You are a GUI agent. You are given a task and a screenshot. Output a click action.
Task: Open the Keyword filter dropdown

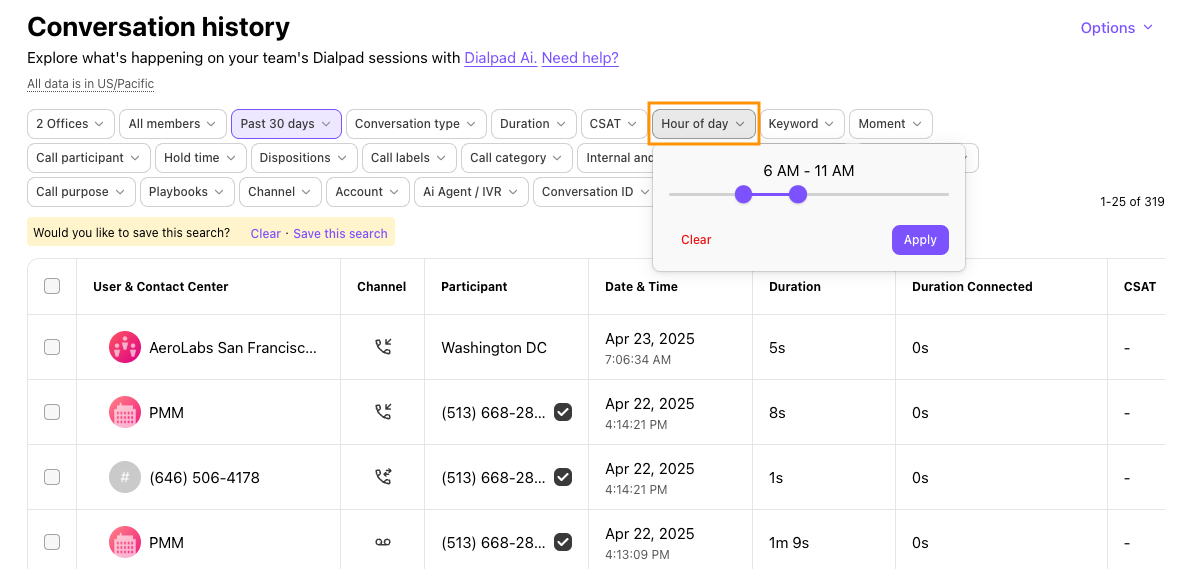pyautogui.click(x=802, y=123)
